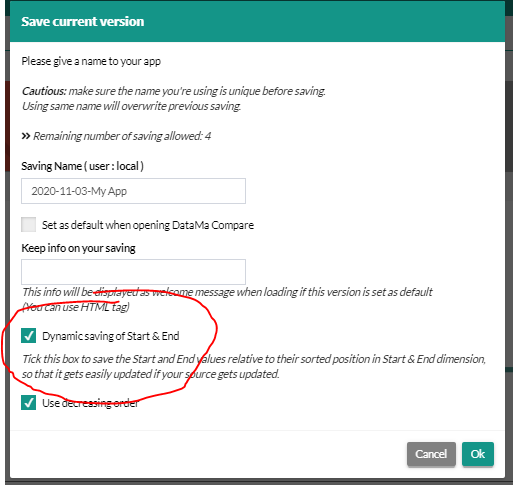Click the welcome message hint under the info field
Screen dimensions: 513x485
pos(227,292)
